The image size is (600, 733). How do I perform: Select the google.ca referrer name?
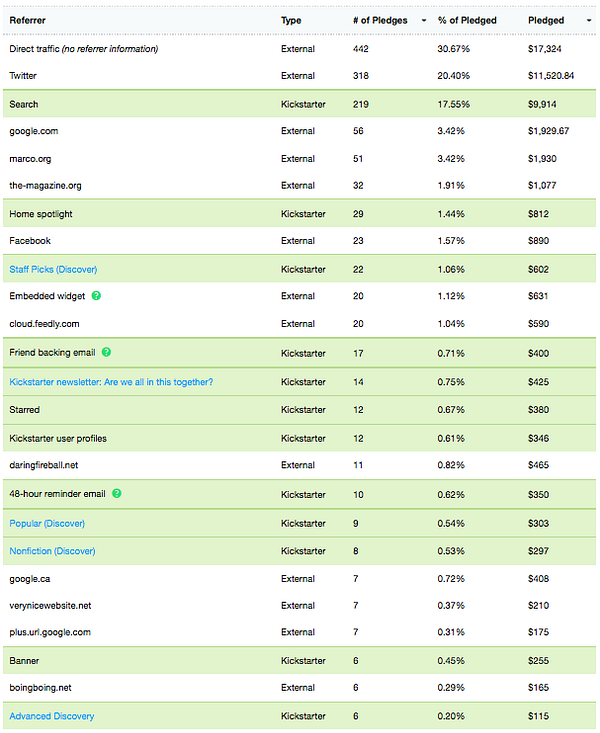(x=29, y=579)
